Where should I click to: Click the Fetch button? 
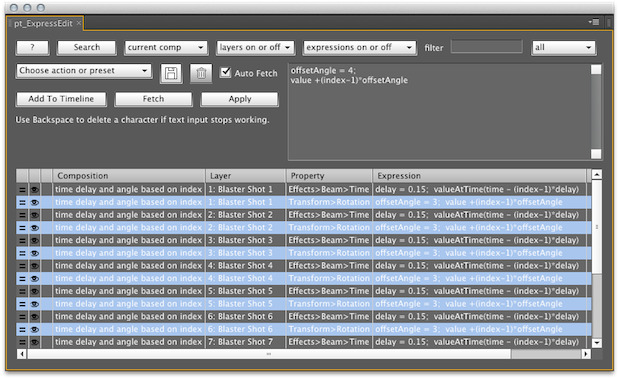coord(153,99)
